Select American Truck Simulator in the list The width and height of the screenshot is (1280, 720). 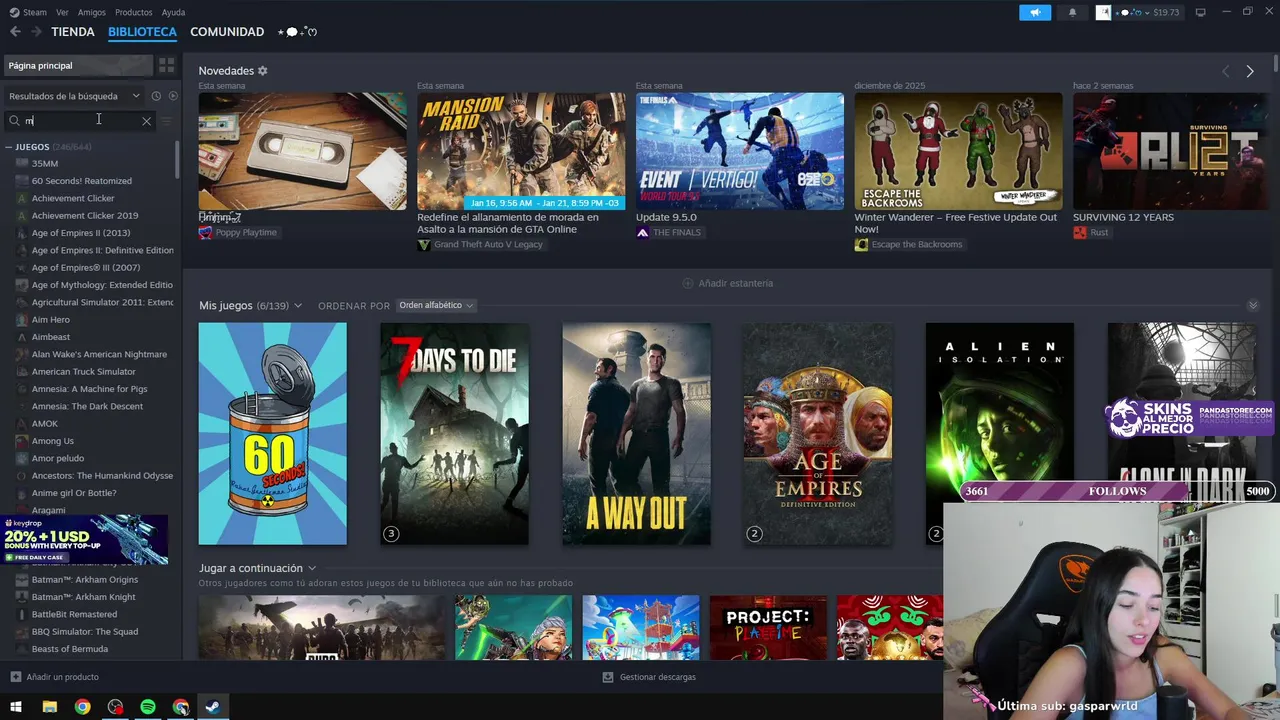84,372
